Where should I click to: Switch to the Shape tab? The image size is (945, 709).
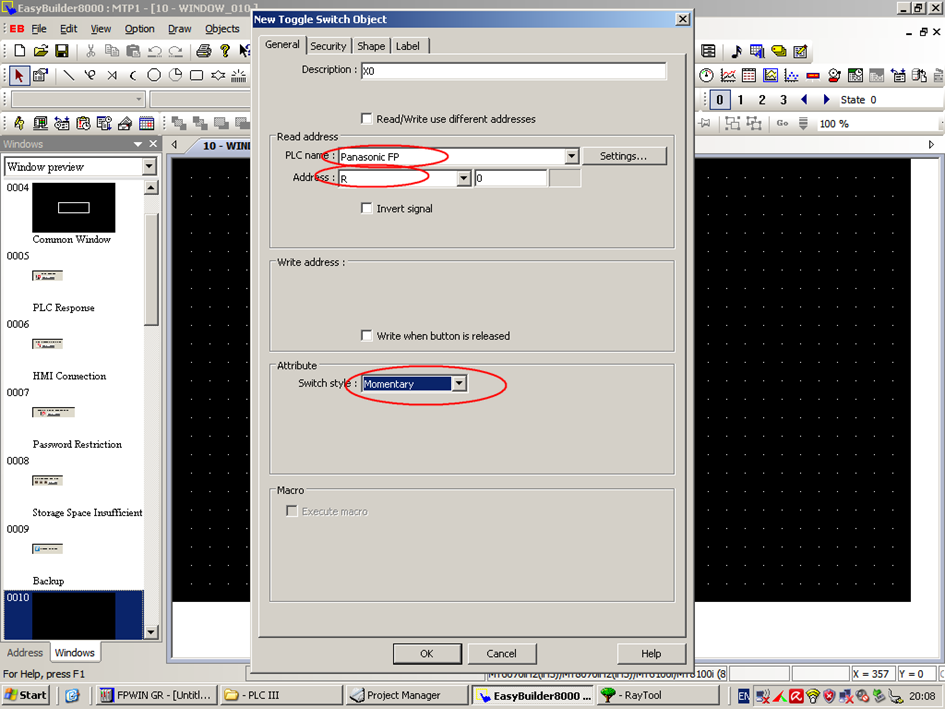[371, 45]
